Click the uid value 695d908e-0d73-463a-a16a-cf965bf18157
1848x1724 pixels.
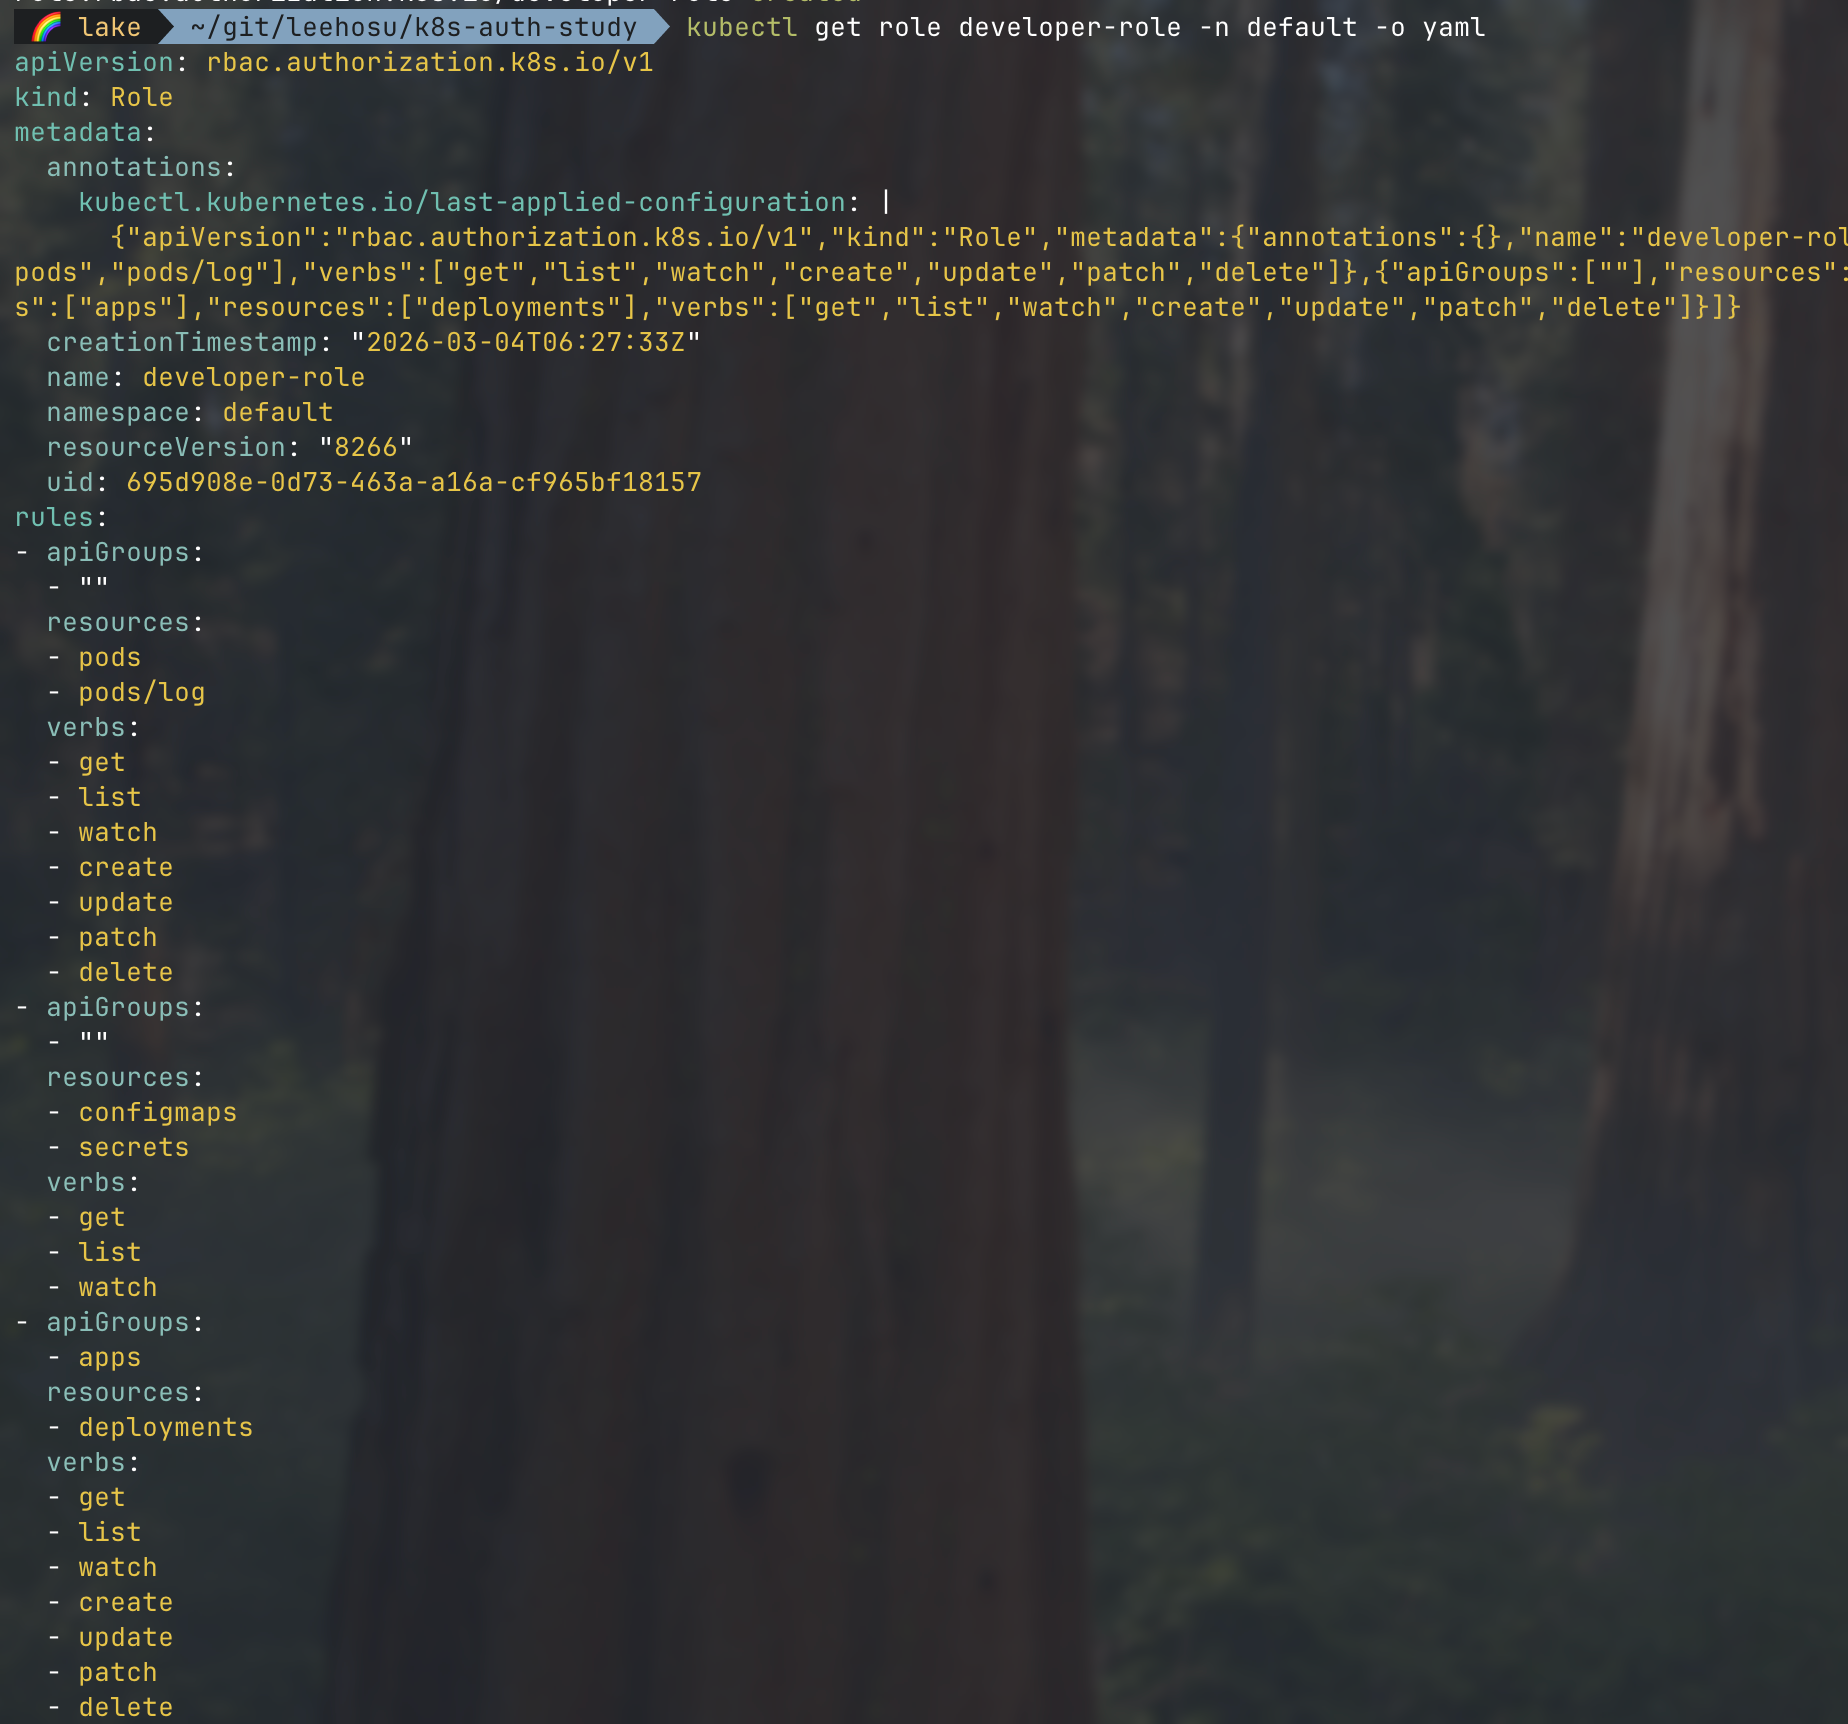point(414,482)
